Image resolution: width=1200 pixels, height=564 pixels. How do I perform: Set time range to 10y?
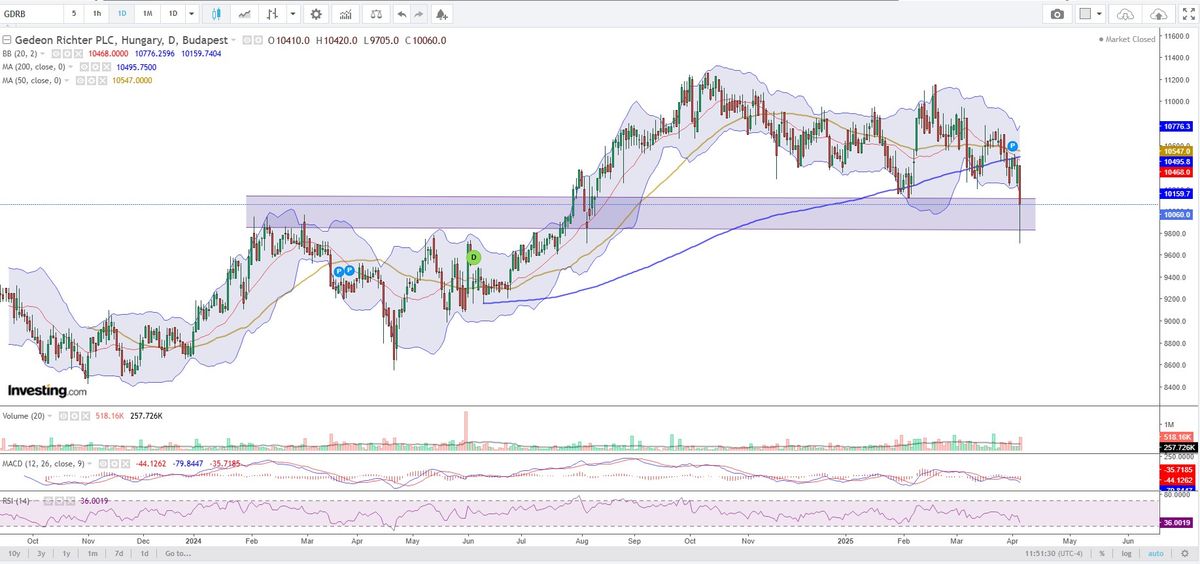tap(14, 553)
